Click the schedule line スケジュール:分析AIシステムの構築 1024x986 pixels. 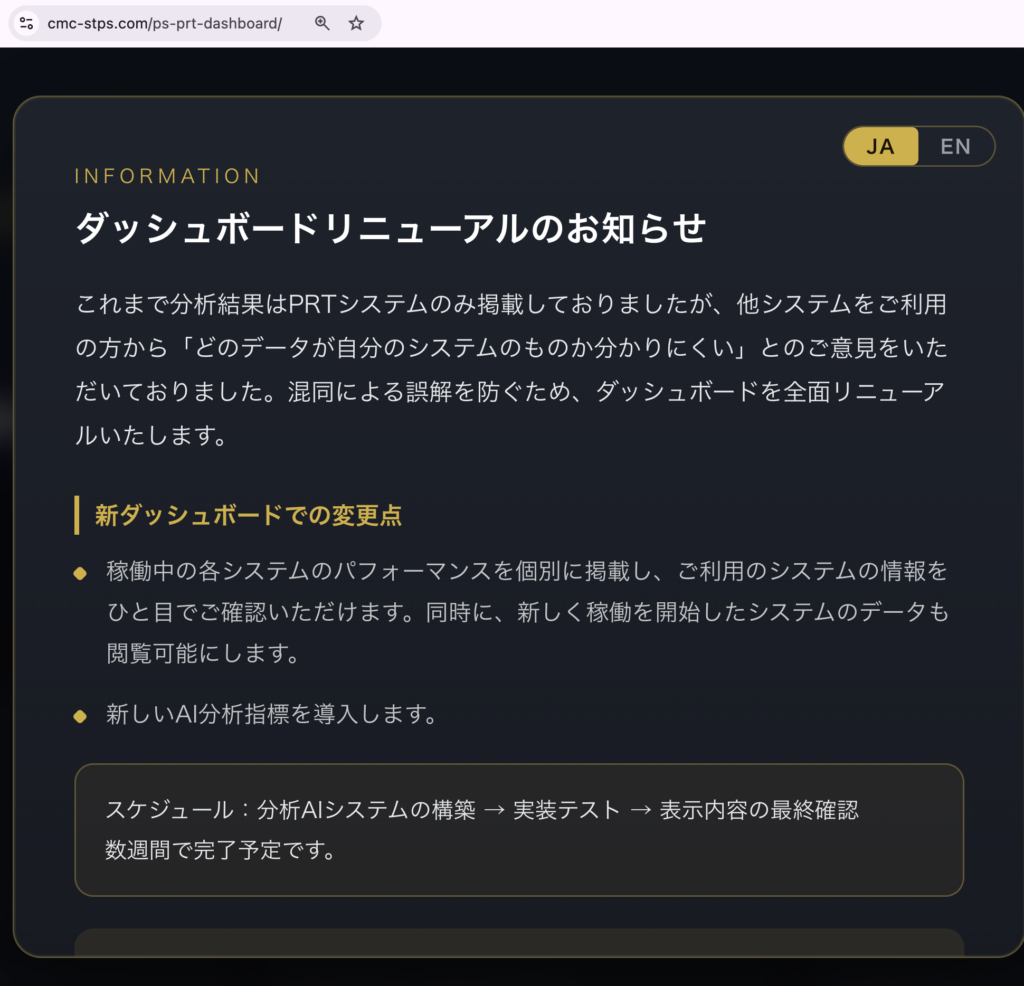pos(482,810)
